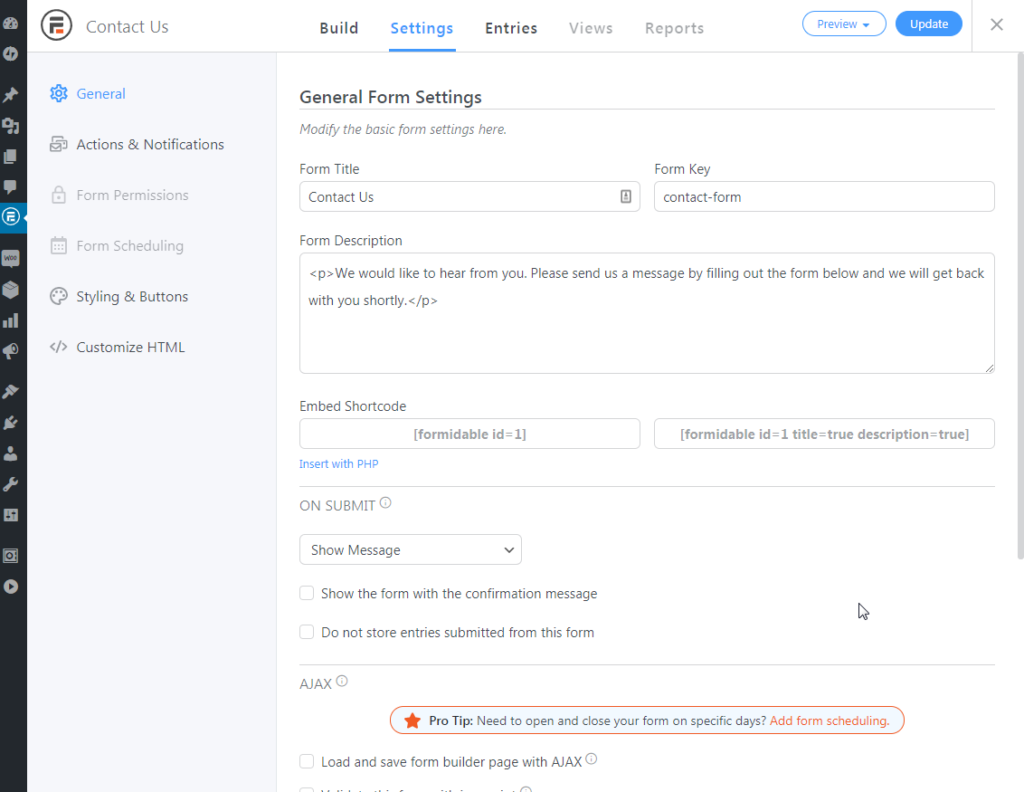Click the AJAX section info icon
The image size is (1024, 792).
(x=342, y=682)
